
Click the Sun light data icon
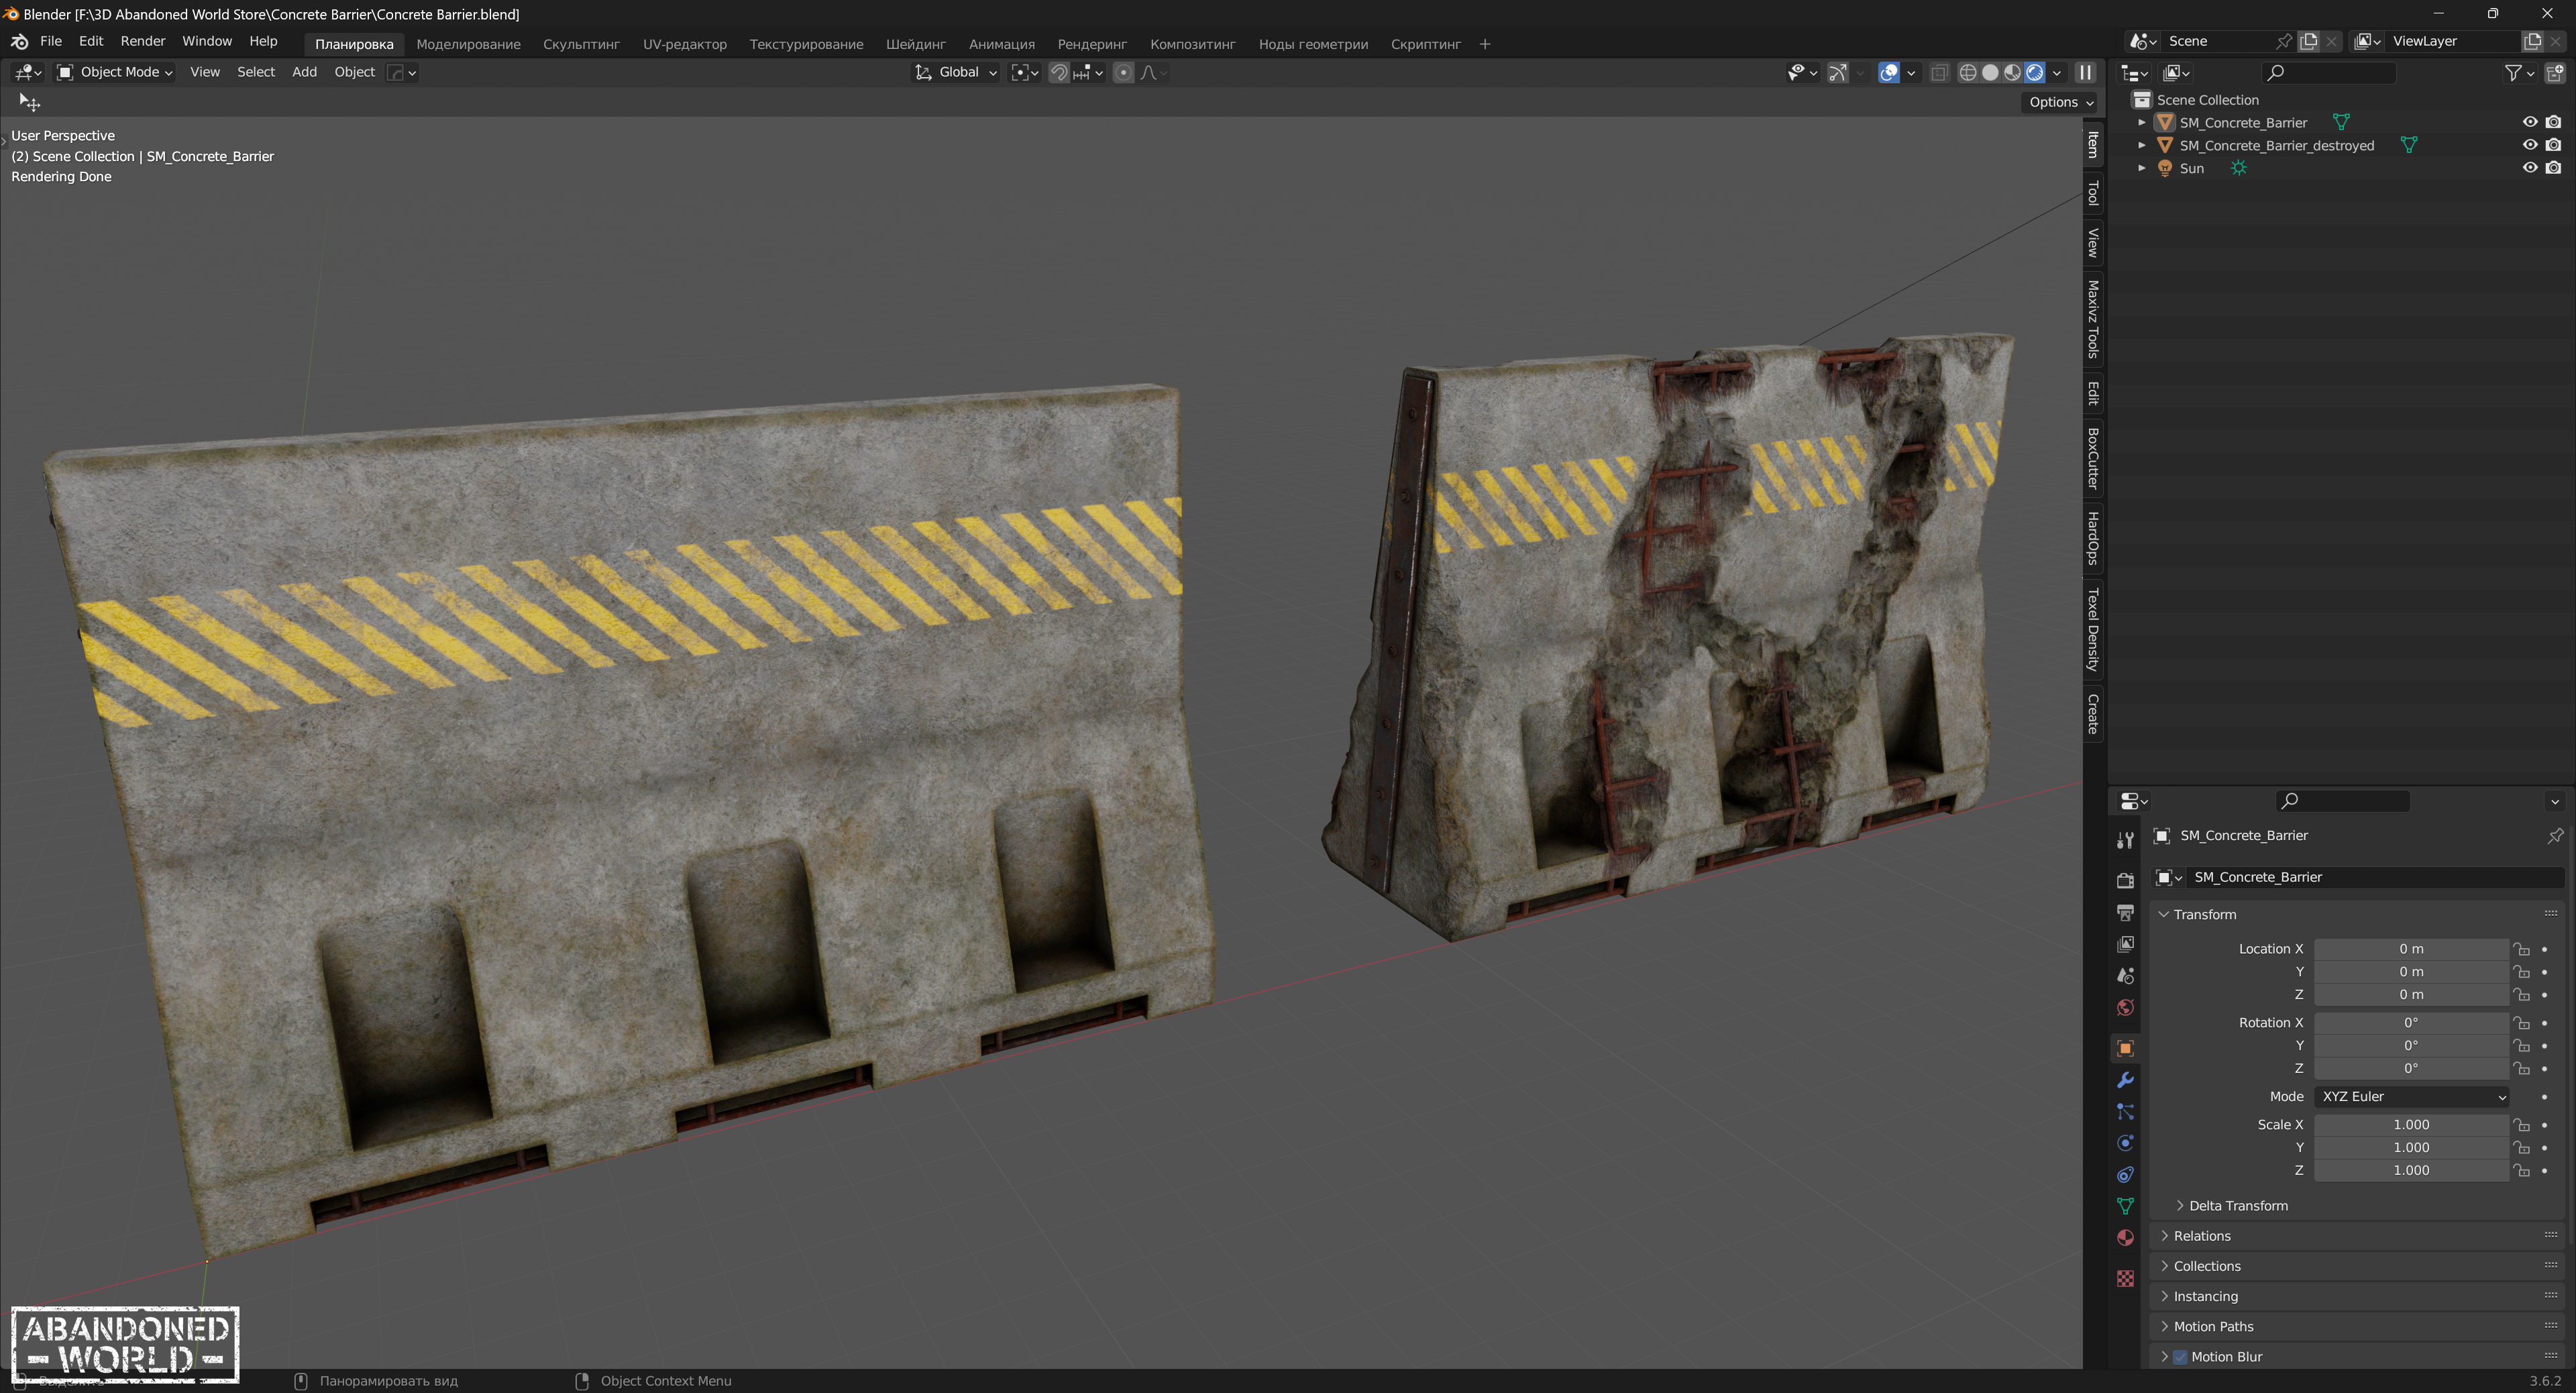coord(2238,168)
